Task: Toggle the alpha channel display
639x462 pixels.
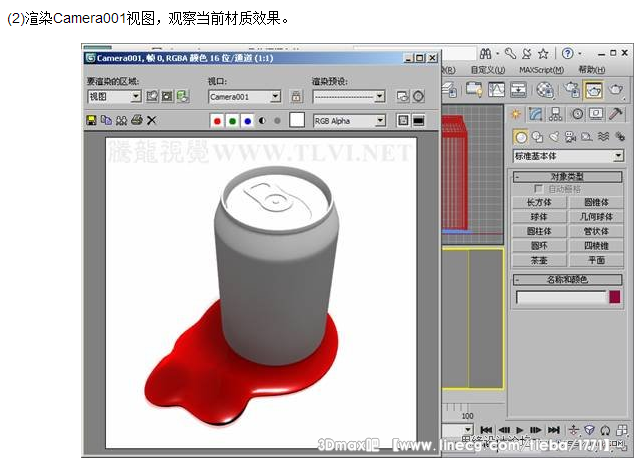Action: pos(262,121)
